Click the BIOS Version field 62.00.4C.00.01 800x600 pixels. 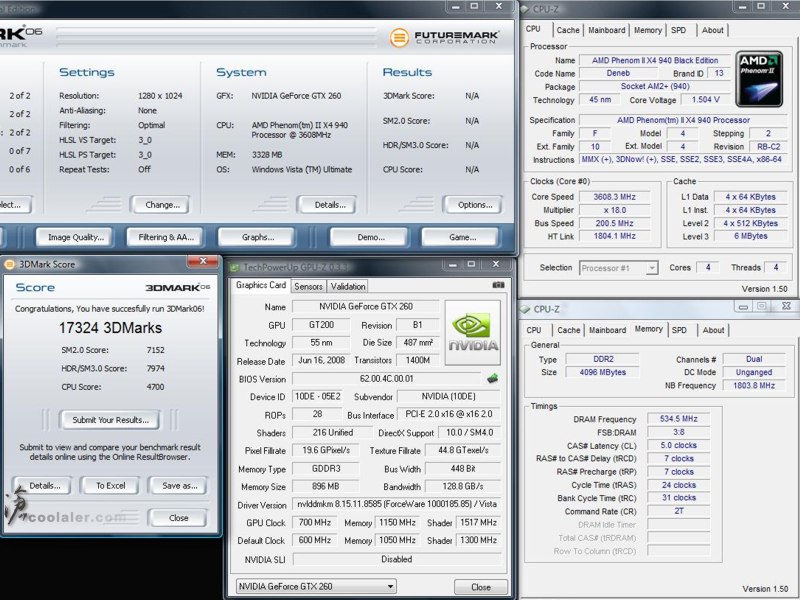coord(386,379)
